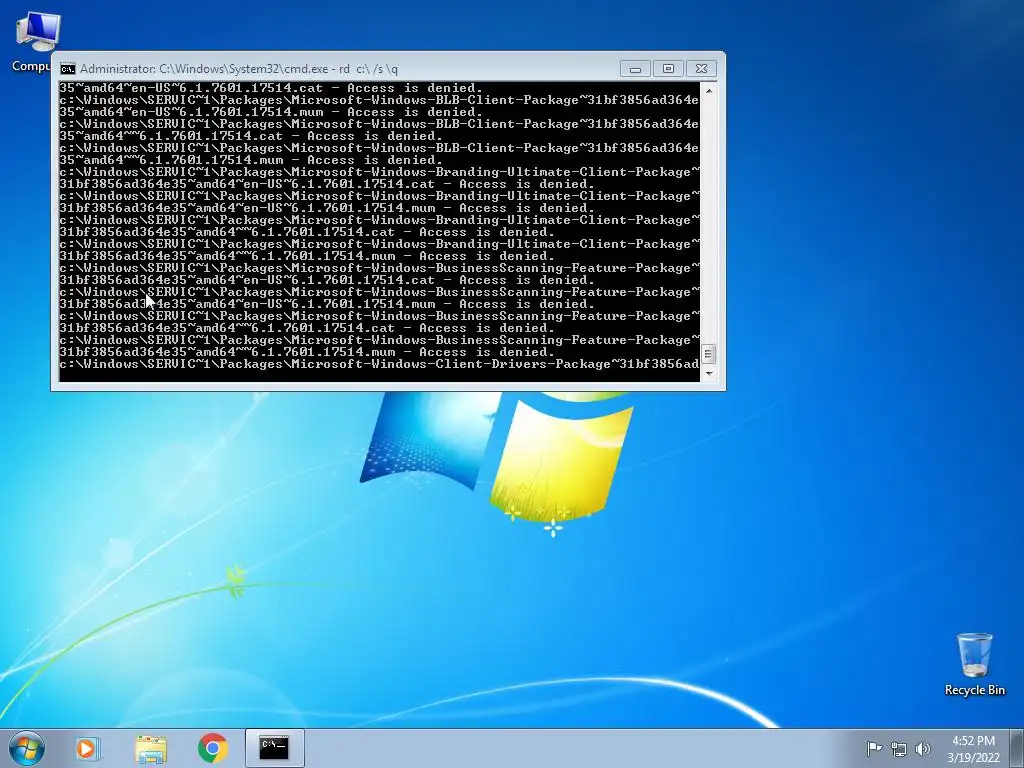Click the console scrollbar thumb

click(x=709, y=353)
